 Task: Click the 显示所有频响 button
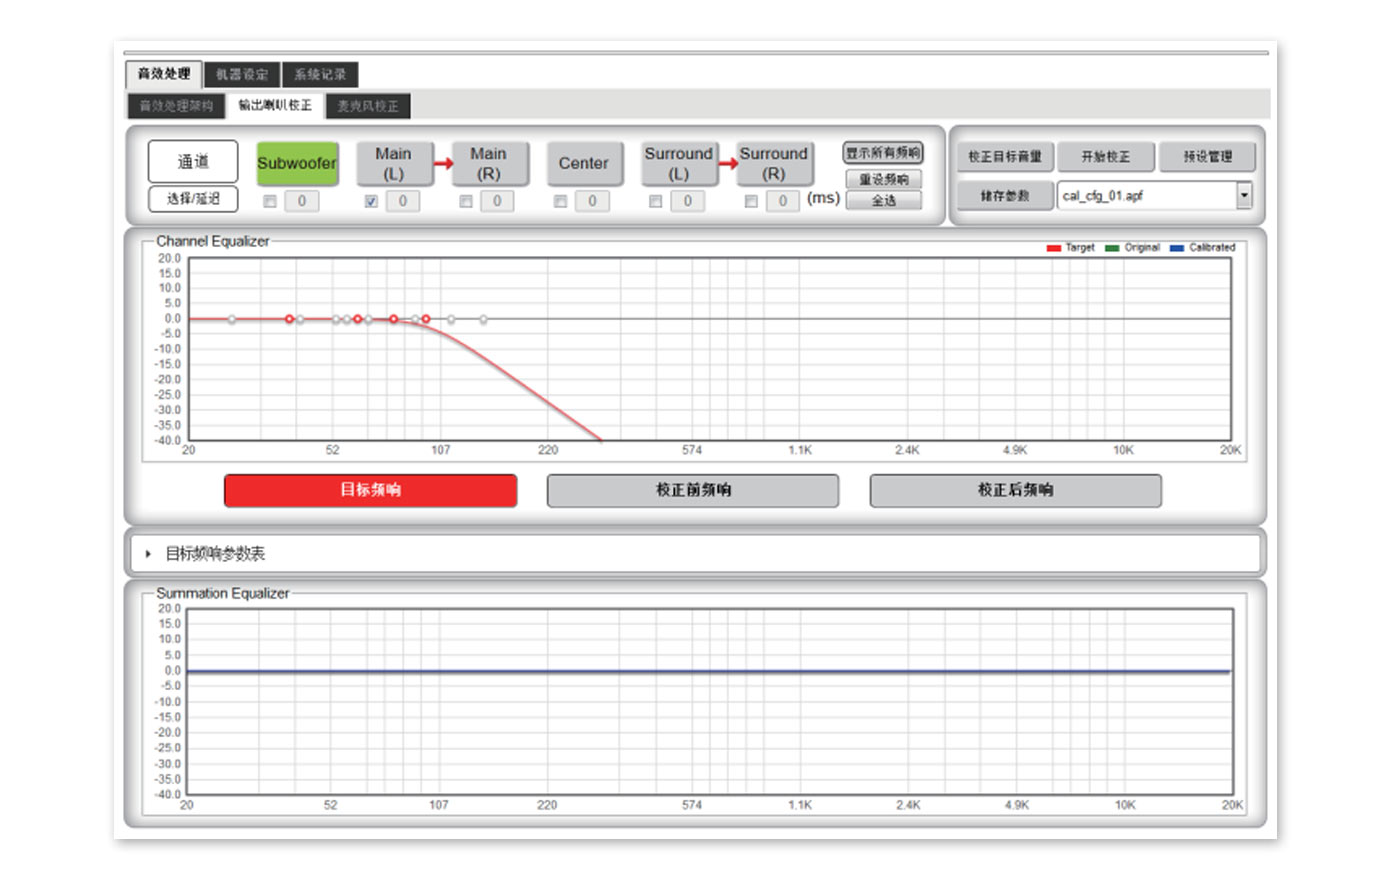882,153
